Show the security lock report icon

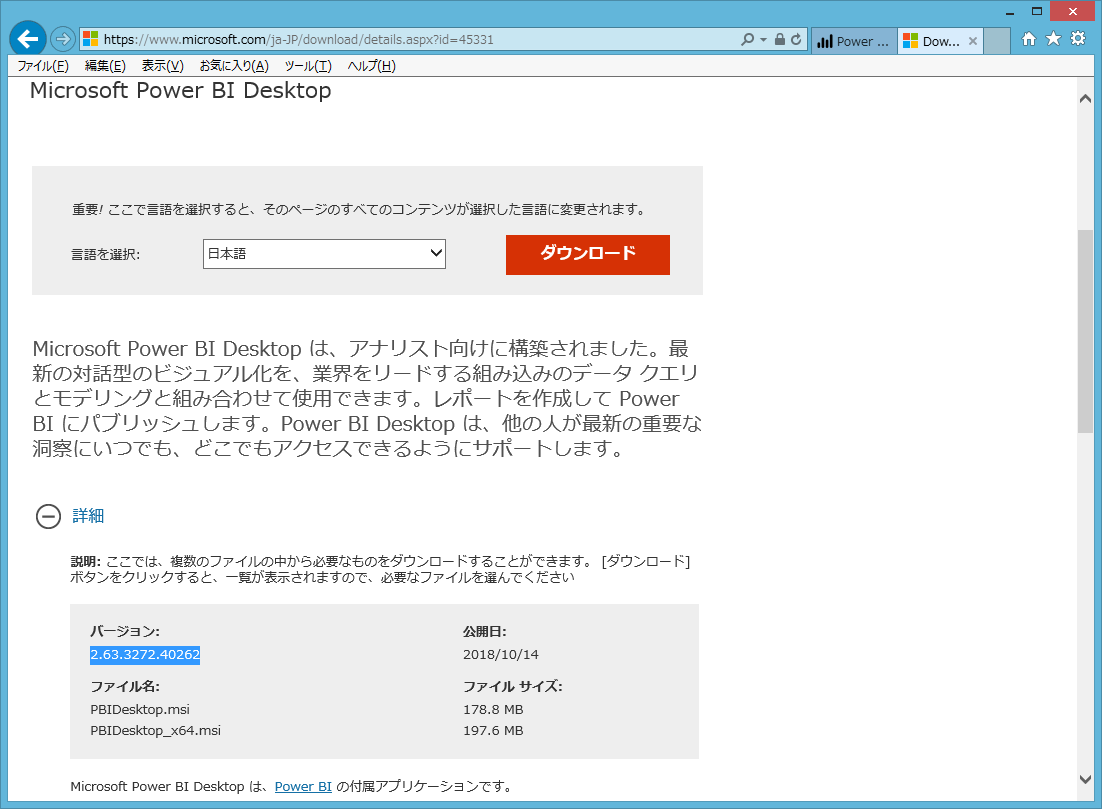pyautogui.click(x=779, y=39)
